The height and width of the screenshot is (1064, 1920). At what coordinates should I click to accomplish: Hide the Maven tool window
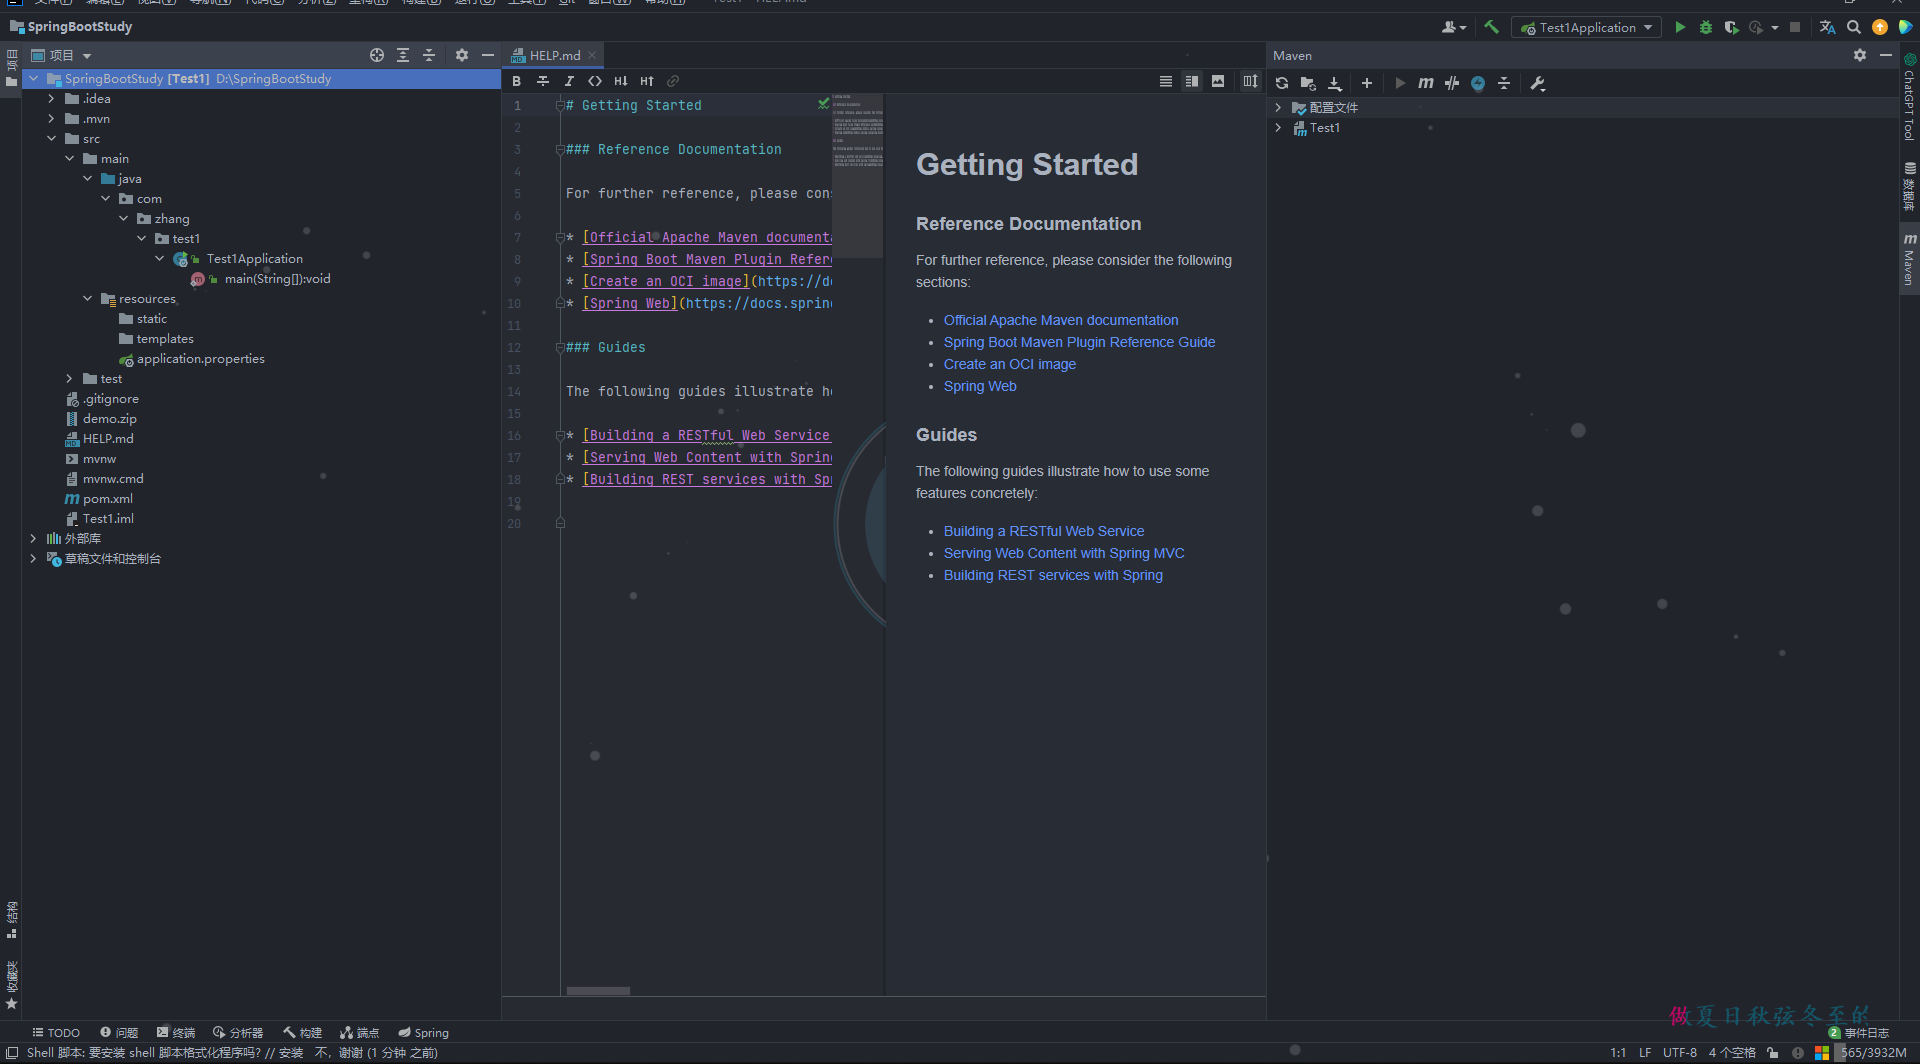click(1886, 55)
